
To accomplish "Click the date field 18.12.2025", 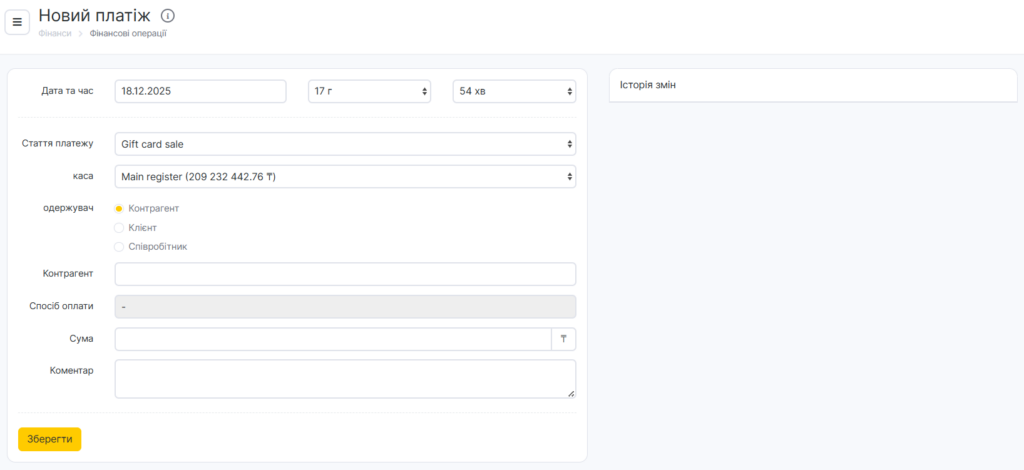I will [x=200, y=91].
